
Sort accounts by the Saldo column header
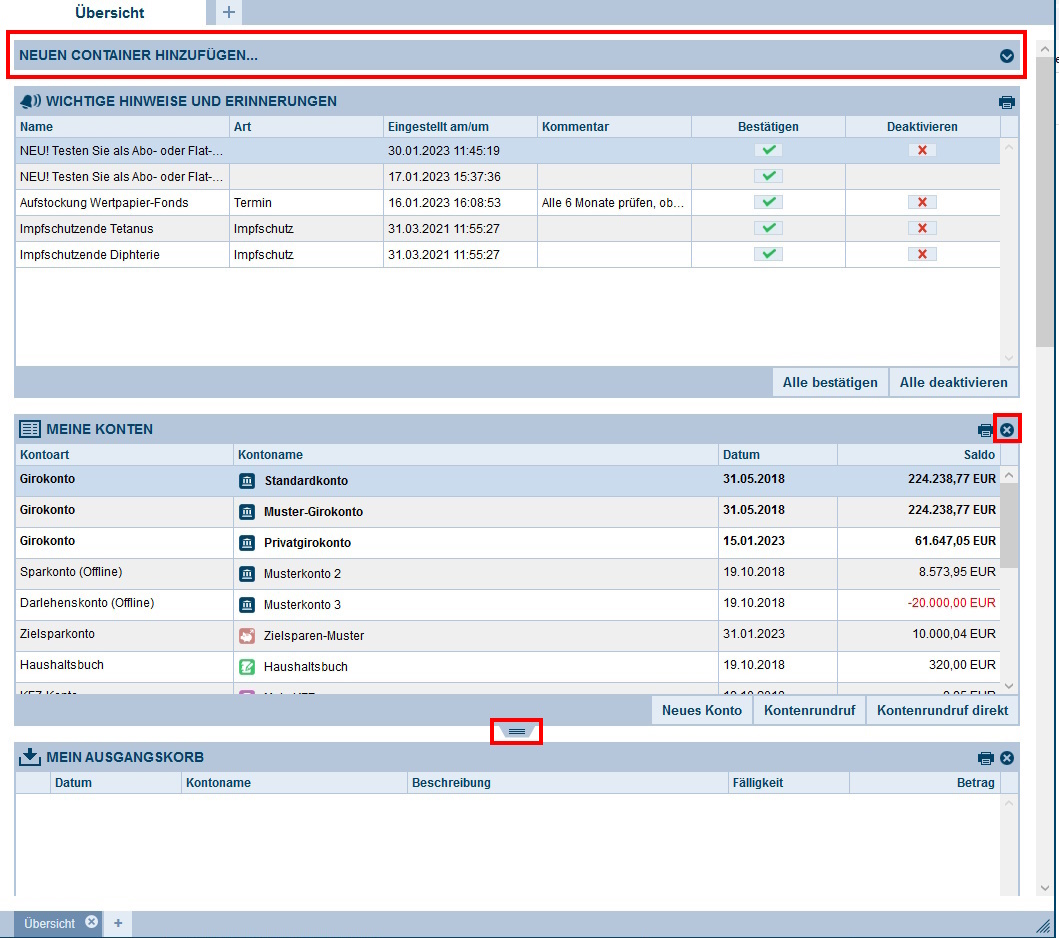919,455
